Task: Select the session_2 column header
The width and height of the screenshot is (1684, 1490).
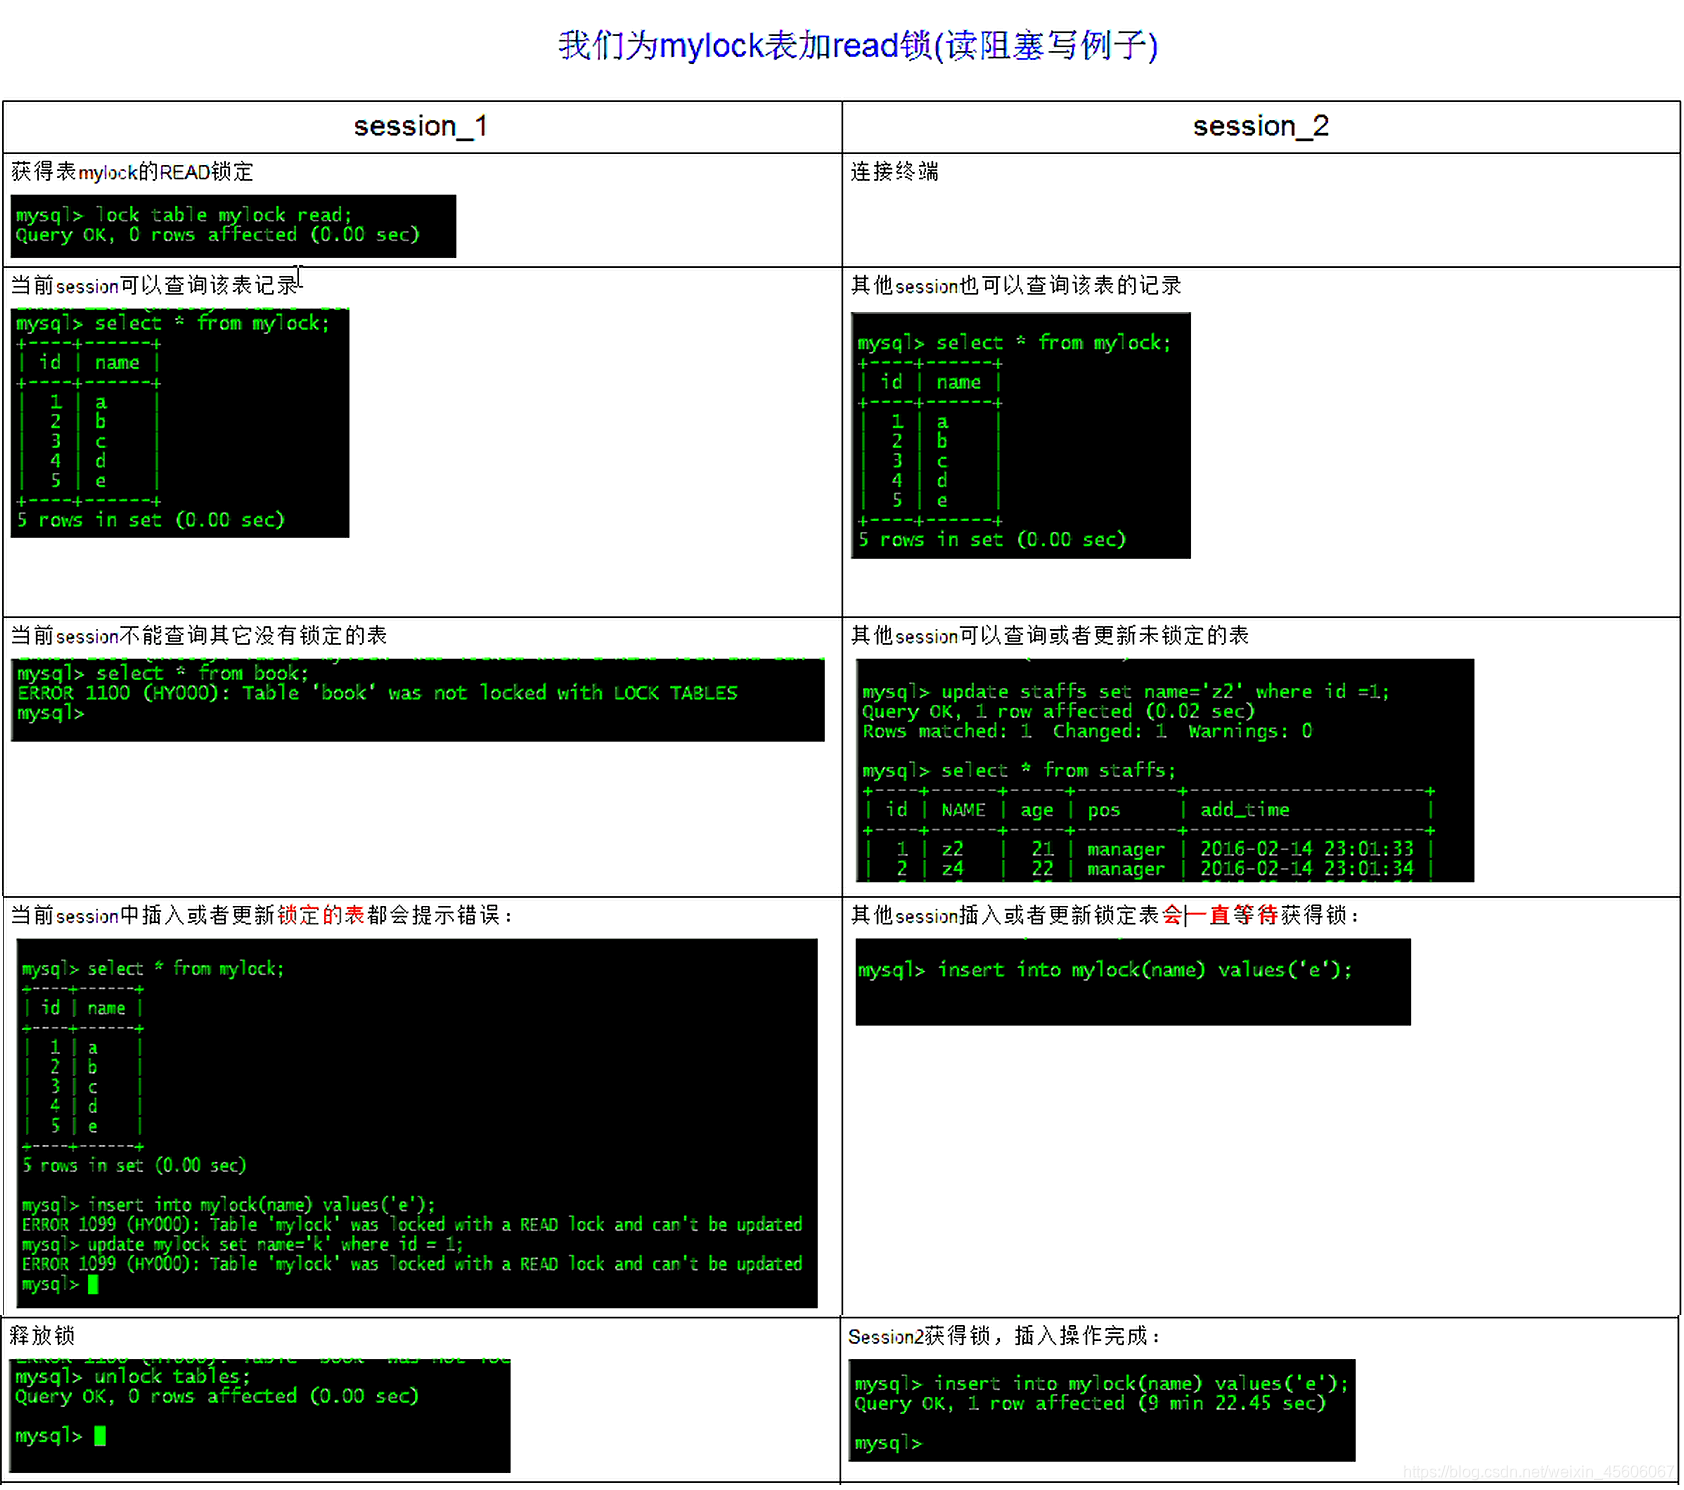Action: (1260, 126)
